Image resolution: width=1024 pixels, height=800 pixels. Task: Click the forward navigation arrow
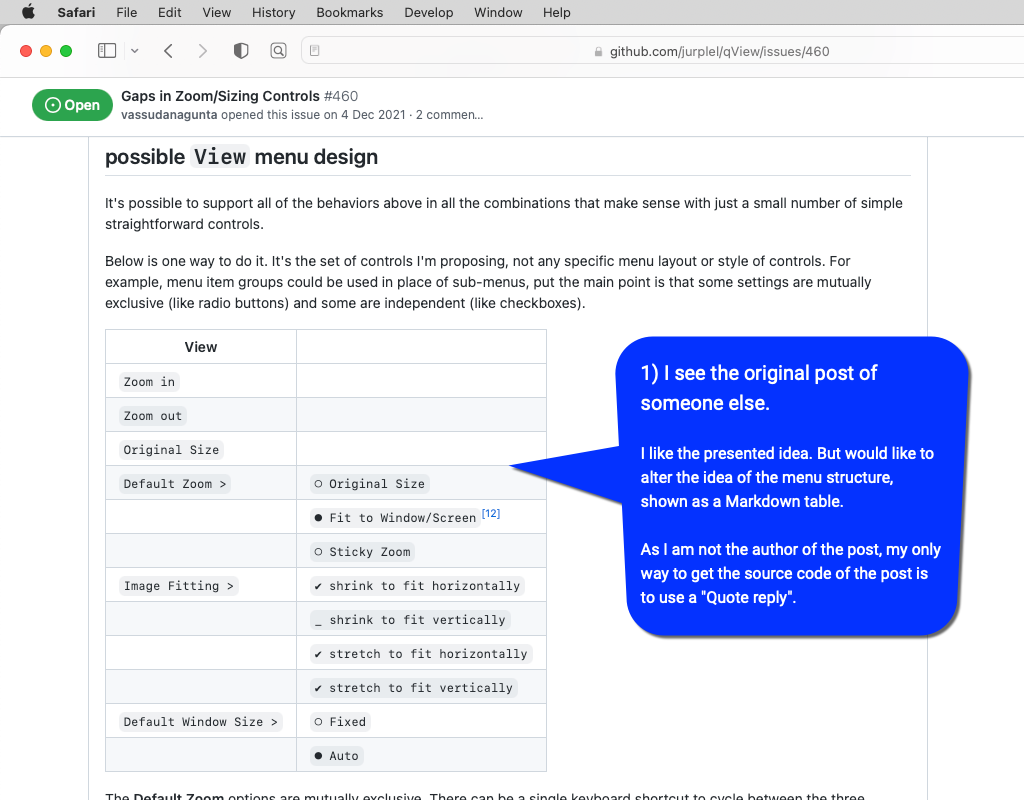[x=202, y=50]
